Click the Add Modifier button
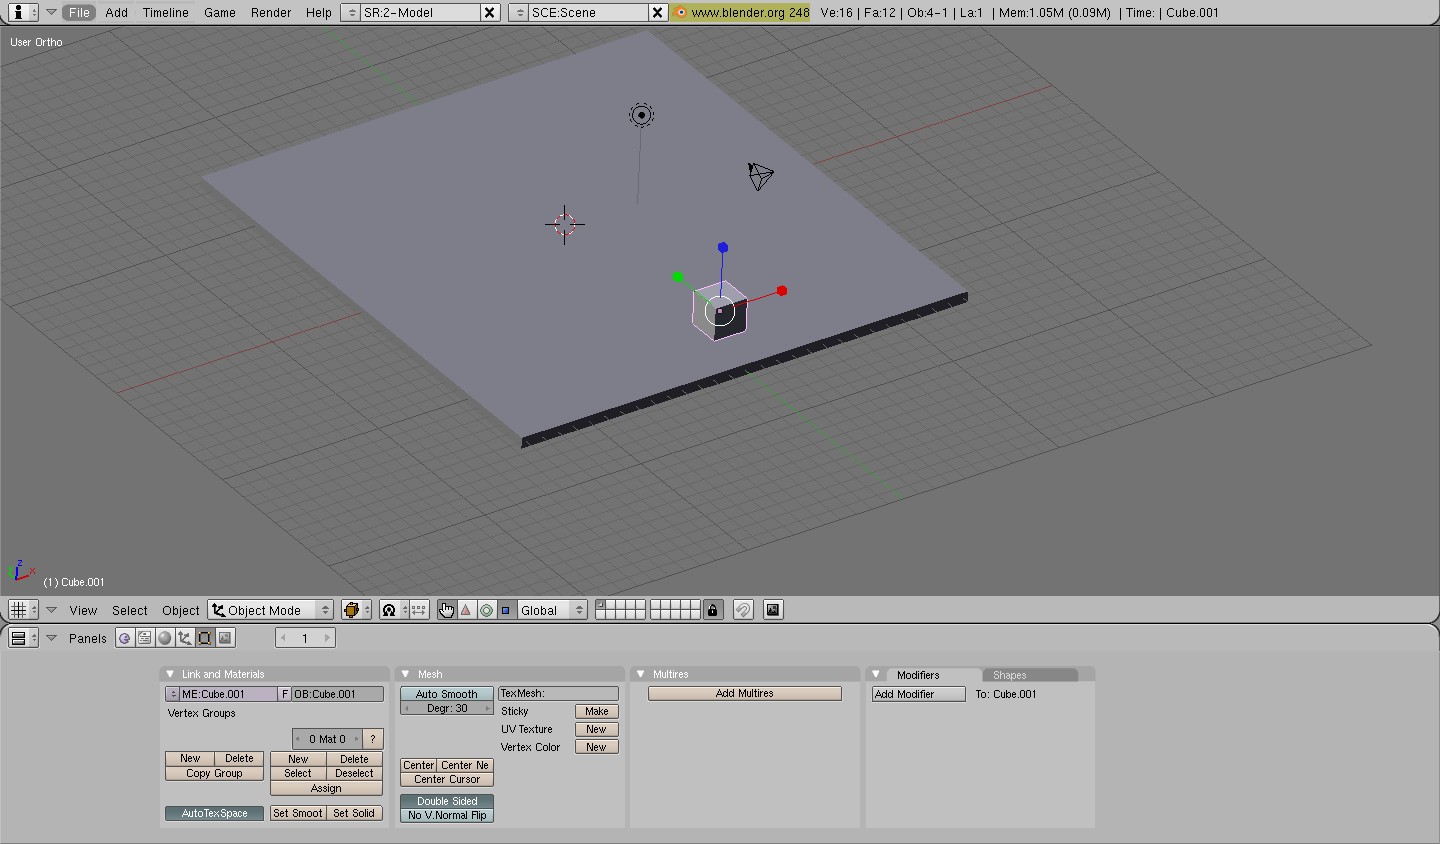This screenshot has height=844, width=1440. pos(918,694)
